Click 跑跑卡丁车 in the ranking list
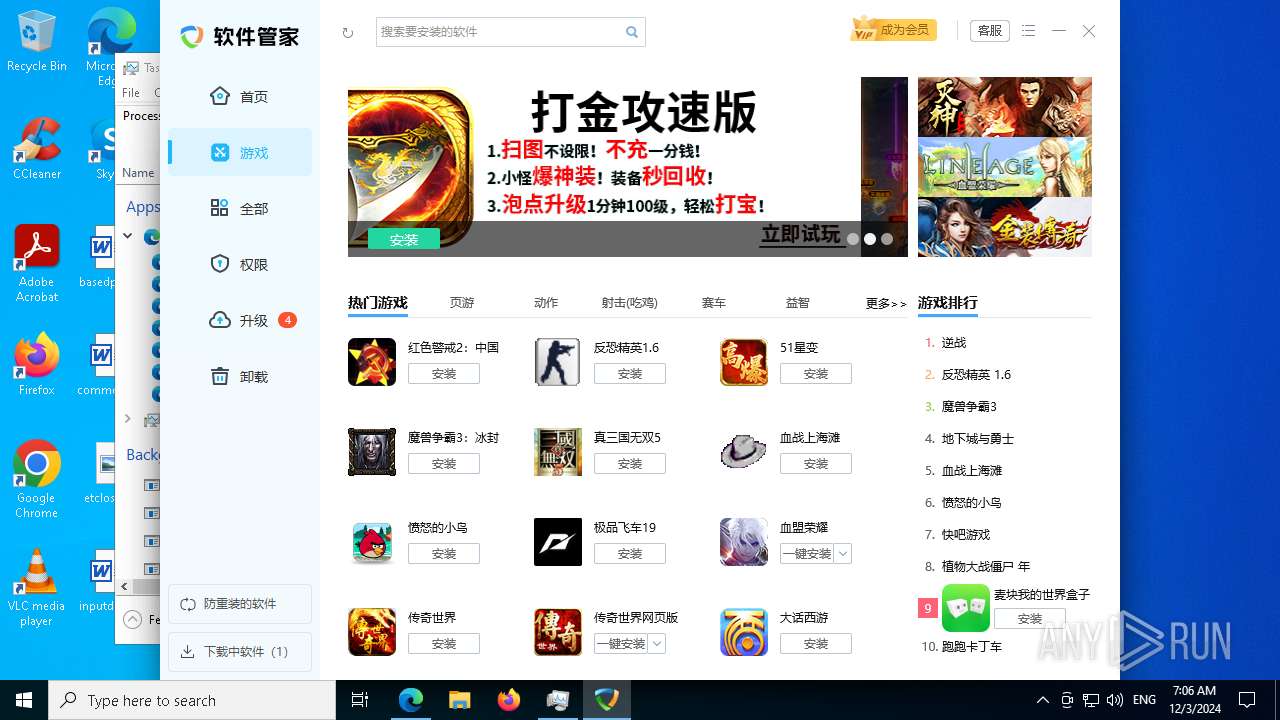This screenshot has width=1280, height=720. click(x=972, y=646)
